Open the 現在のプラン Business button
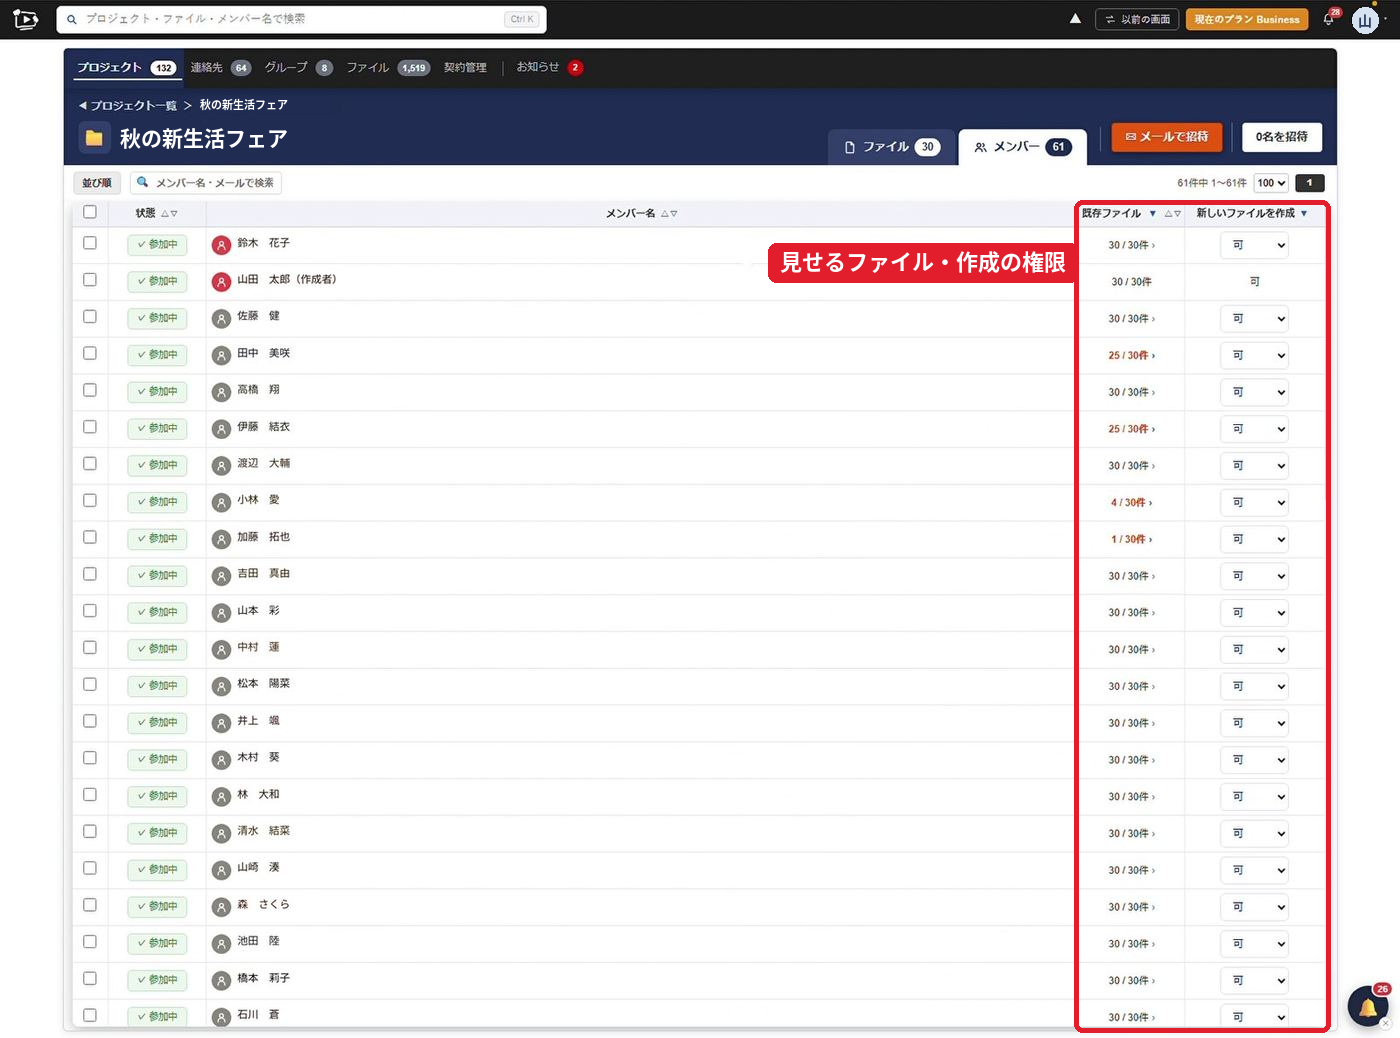 coord(1247,19)
